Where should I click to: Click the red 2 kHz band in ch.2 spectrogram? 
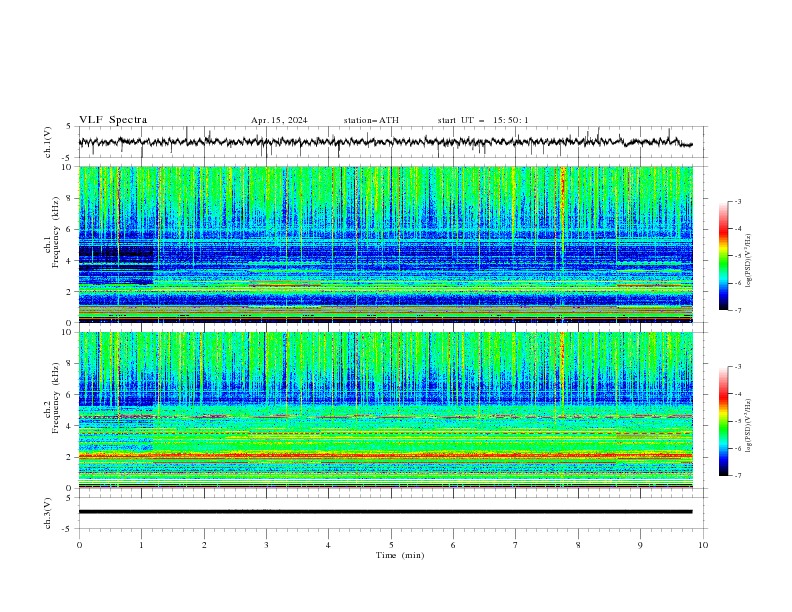point(385,455)
